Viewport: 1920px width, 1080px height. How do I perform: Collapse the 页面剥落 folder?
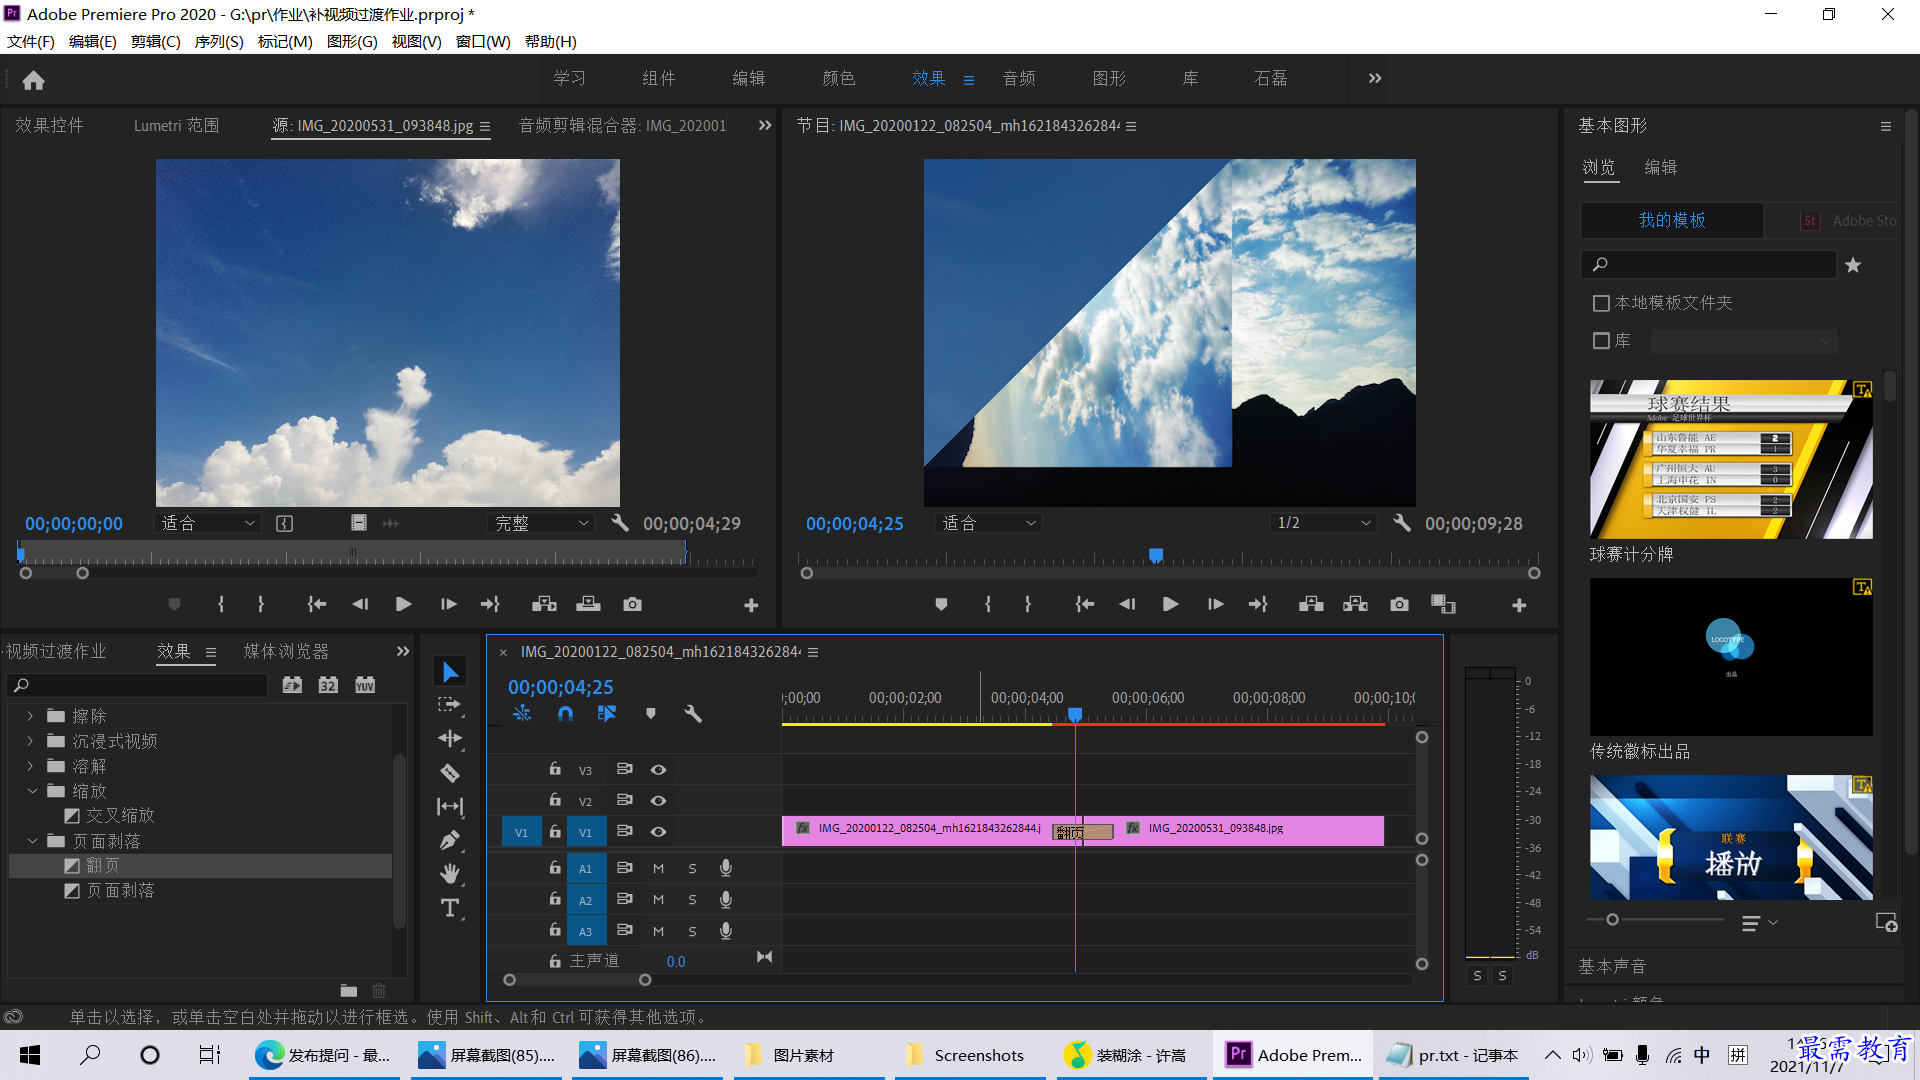pos(32,841)
